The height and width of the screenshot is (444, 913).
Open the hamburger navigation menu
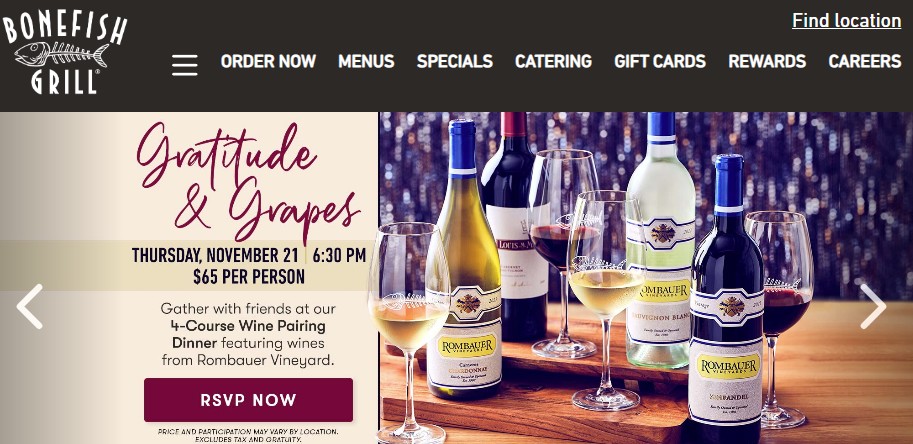185,65
